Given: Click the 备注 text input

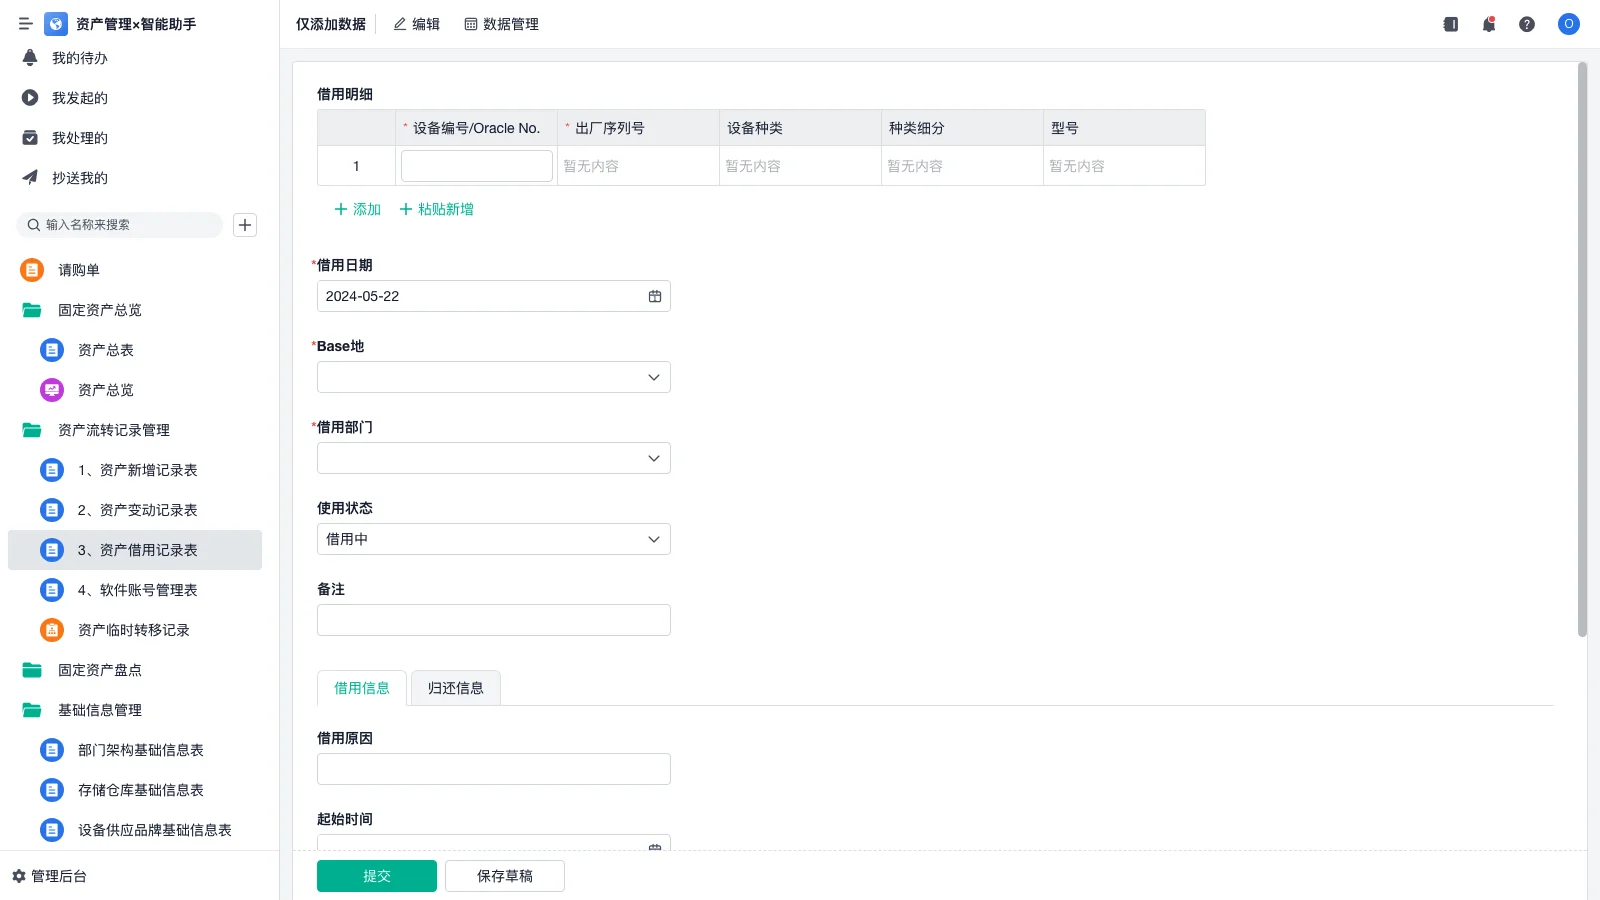Looking at the screenshot, I should 494,620.
